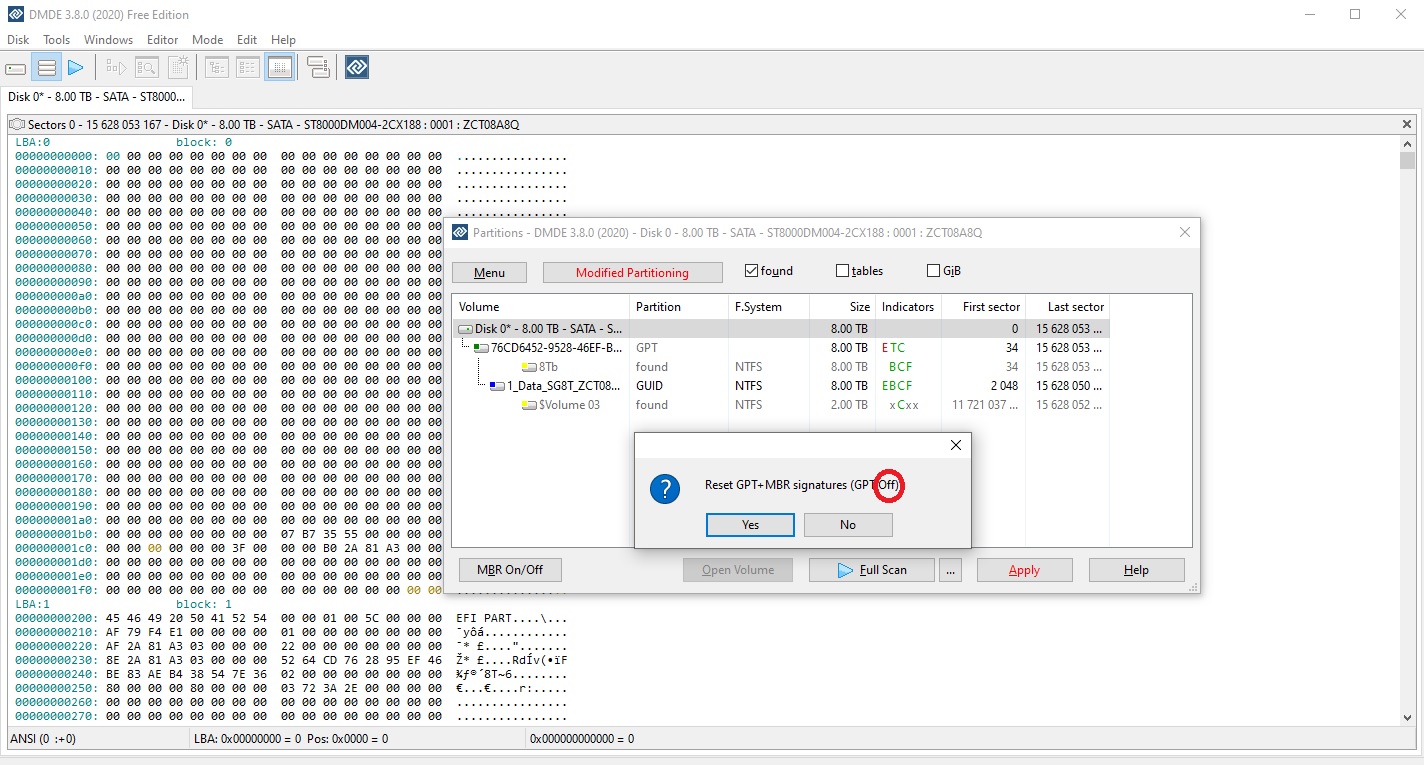
Task: Click the hex editor scrollbar up arrow
Action: [1407, 143]
